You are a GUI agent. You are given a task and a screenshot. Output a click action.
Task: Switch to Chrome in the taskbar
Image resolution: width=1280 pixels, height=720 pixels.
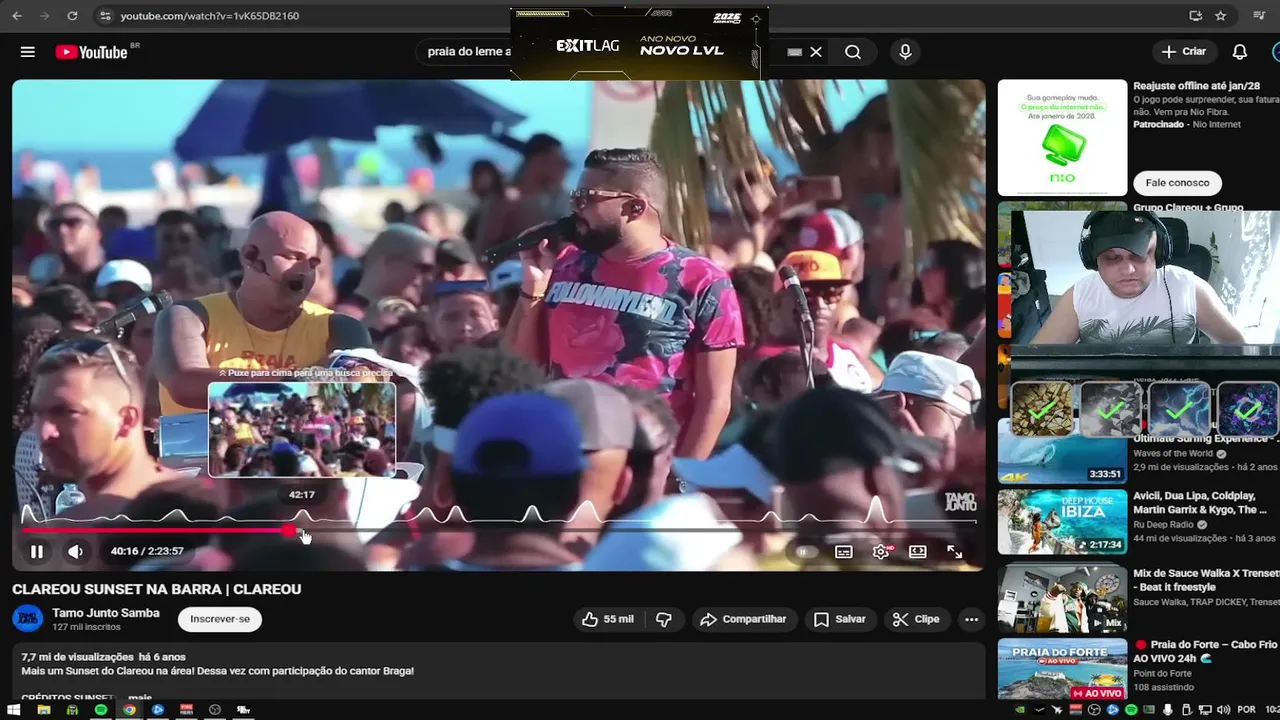click(129, 710)
